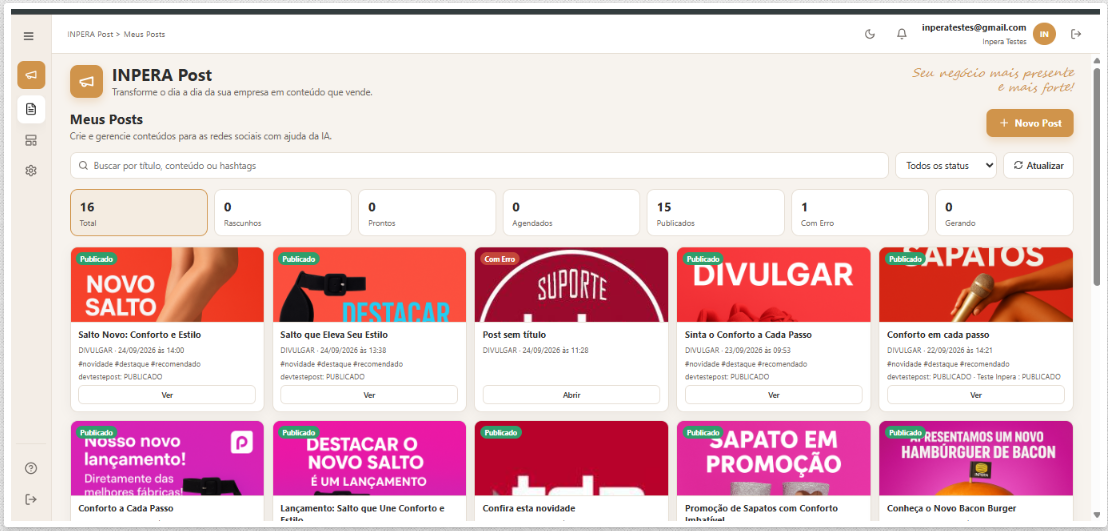Select the Publicados 15 filter card
This screenshot has width=1108, height=531.
(x=715, y=213)
